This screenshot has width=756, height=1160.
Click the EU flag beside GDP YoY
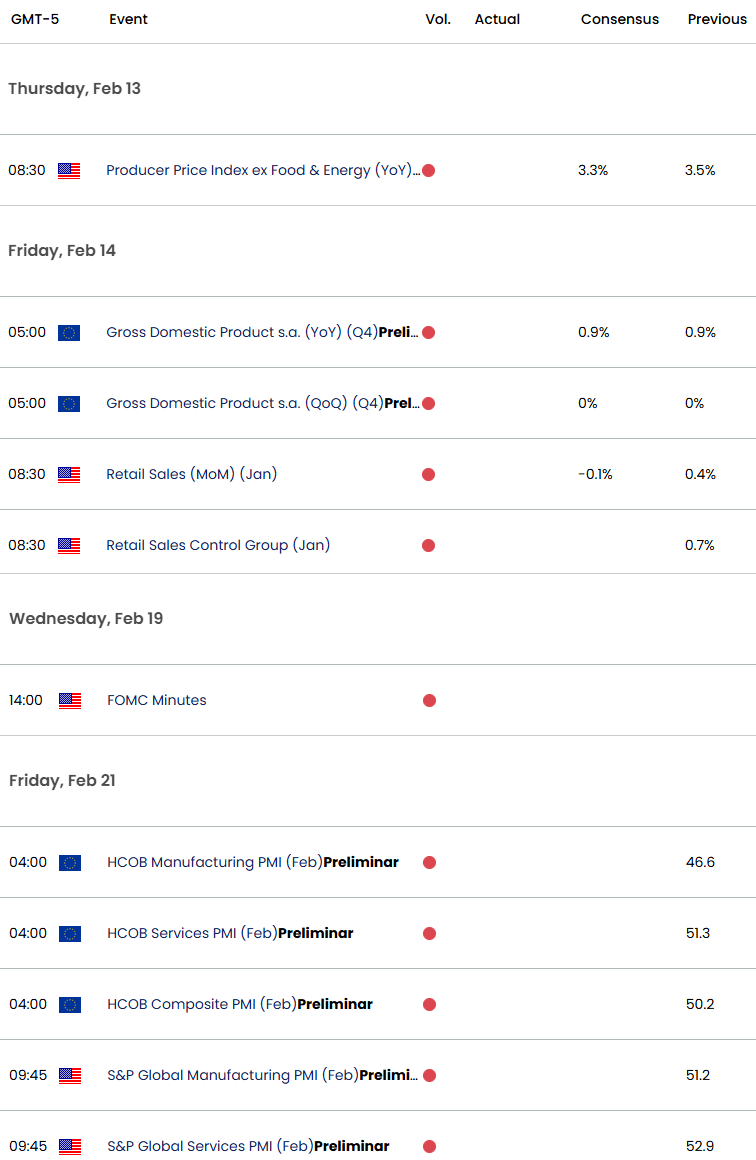click(x=69, y=333)
